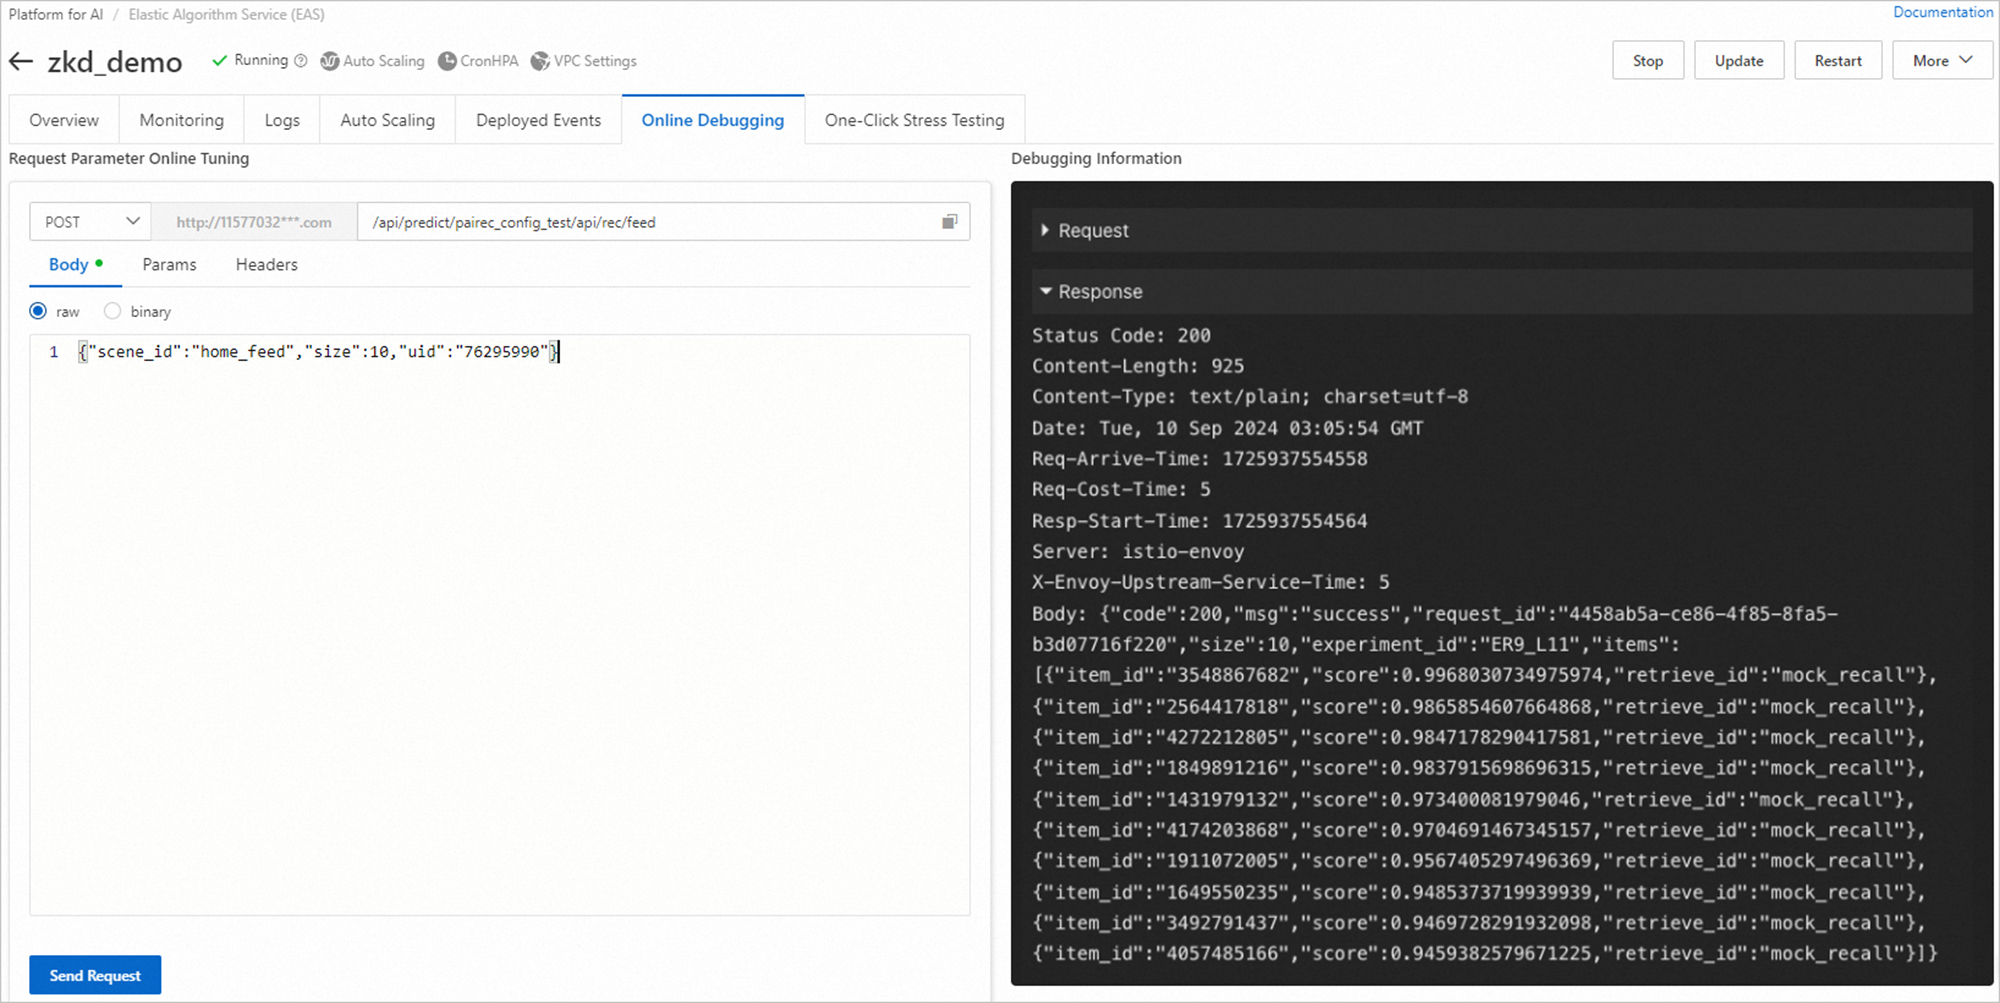Click the help icon next to Running
Screen dimensions: 2000x1003
pos(301,61)
